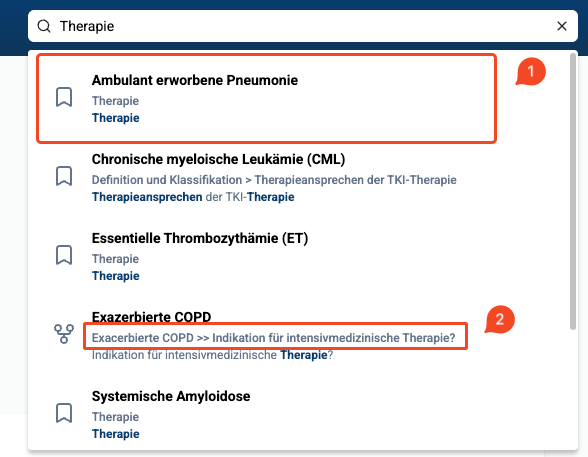
Task: Click the Exacerbierte COPD breadcrumb path
Action: [273, 338]
